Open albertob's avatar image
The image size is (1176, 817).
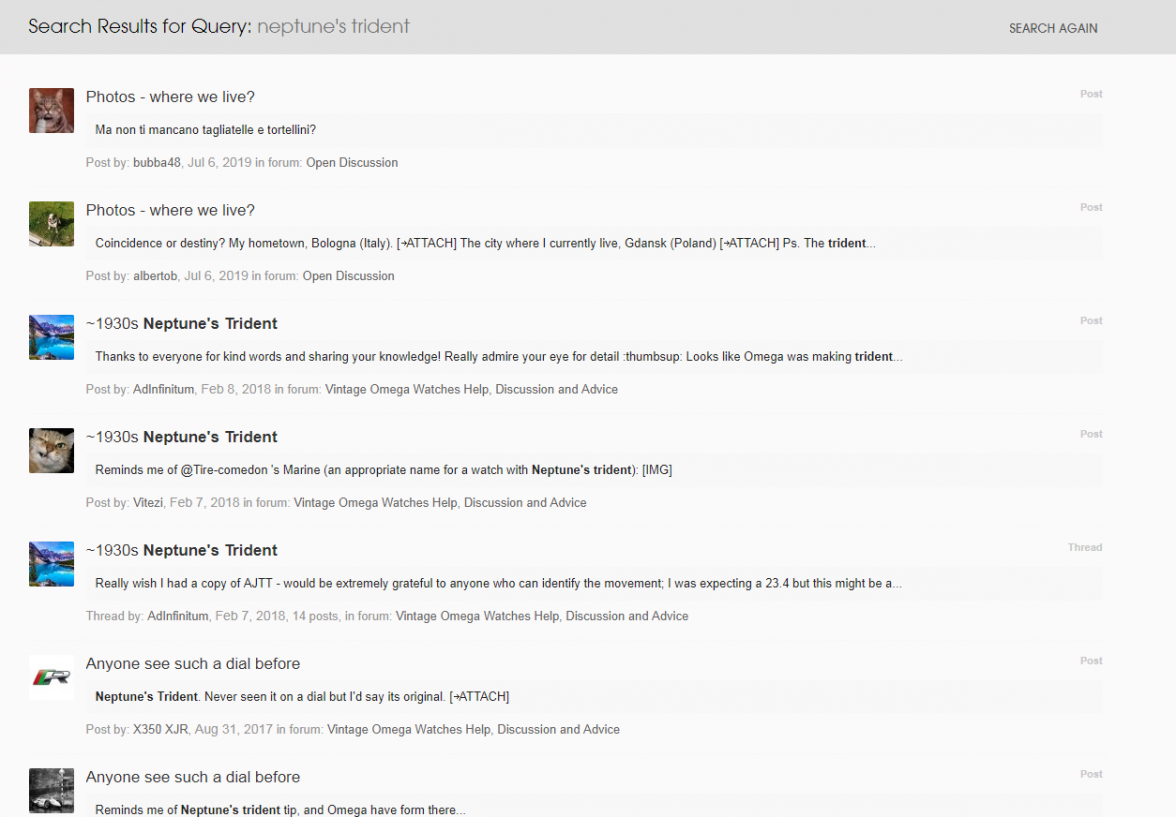[x=51, y=223]
